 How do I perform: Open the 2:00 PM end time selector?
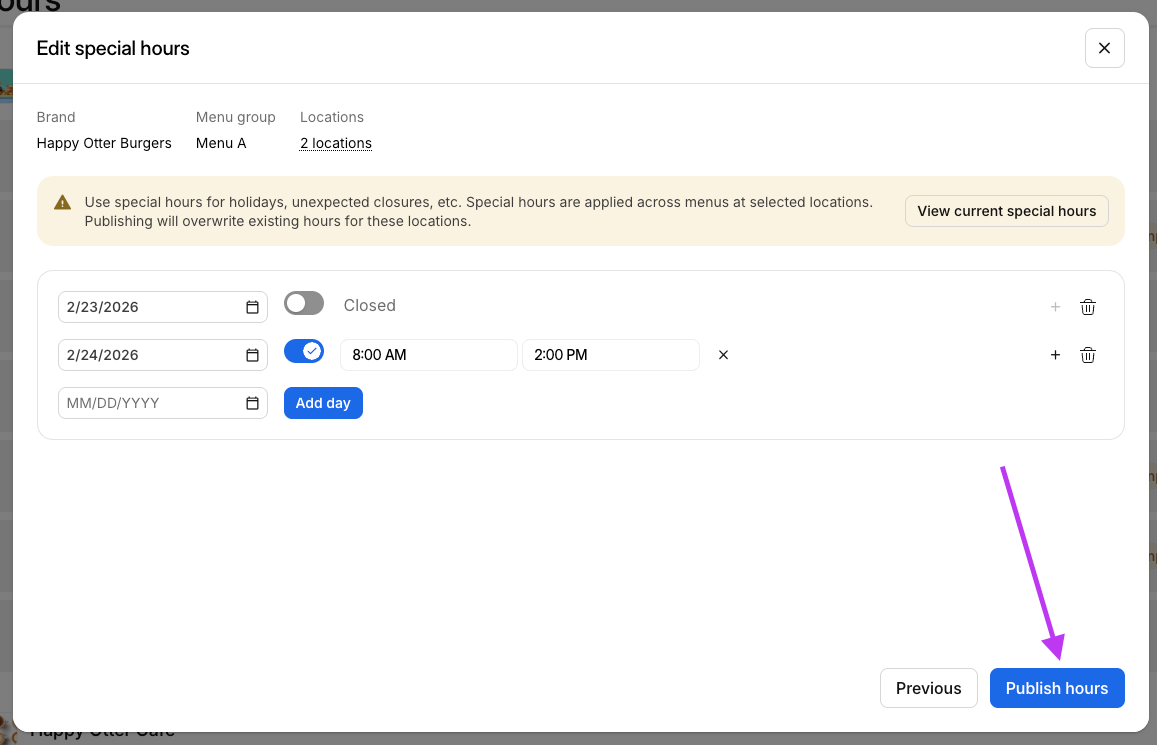click(x=610, y=355)
